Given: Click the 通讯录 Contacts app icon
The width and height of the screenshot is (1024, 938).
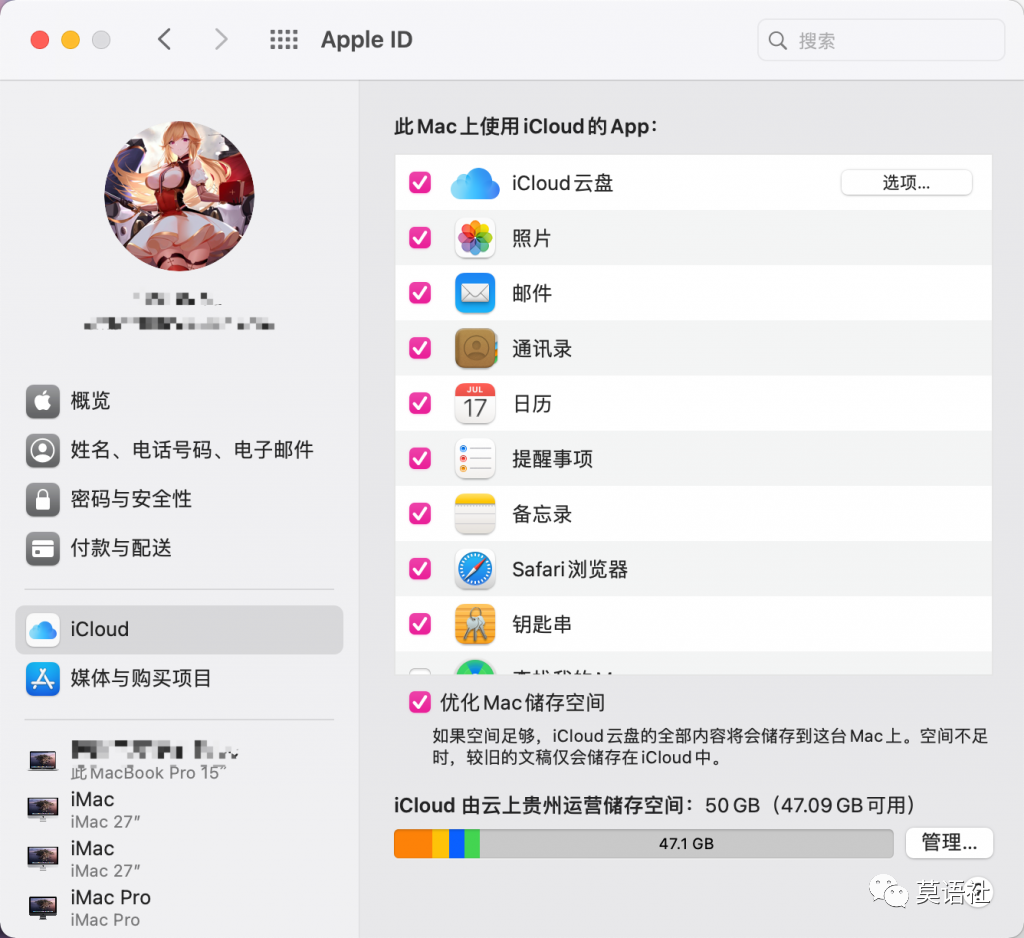Looking at the screenshot, I should pyautogui.click(x=475, y=348).
